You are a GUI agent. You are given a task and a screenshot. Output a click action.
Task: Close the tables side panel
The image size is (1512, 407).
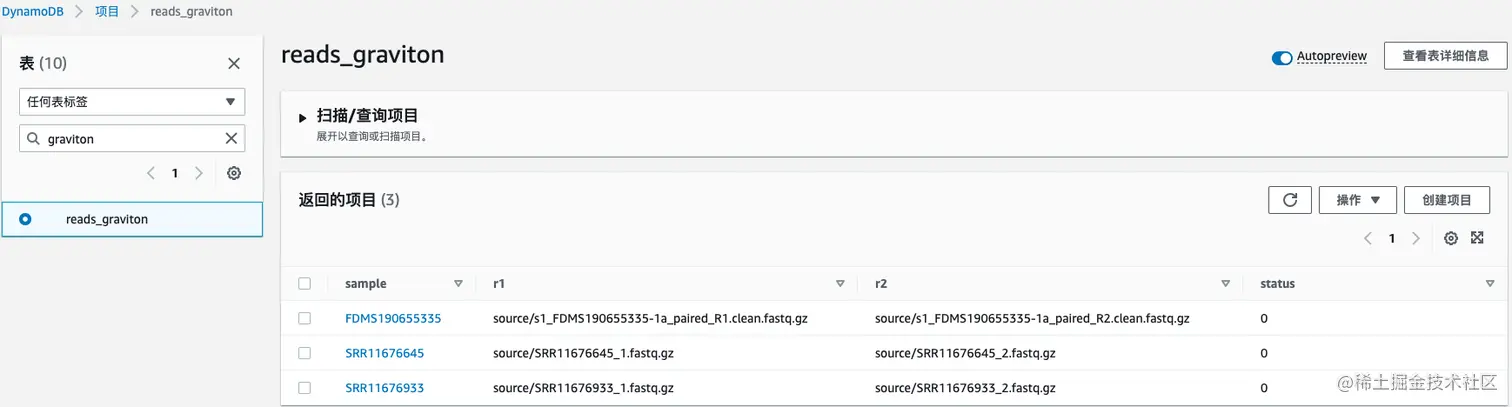click(x=234, y=64)
